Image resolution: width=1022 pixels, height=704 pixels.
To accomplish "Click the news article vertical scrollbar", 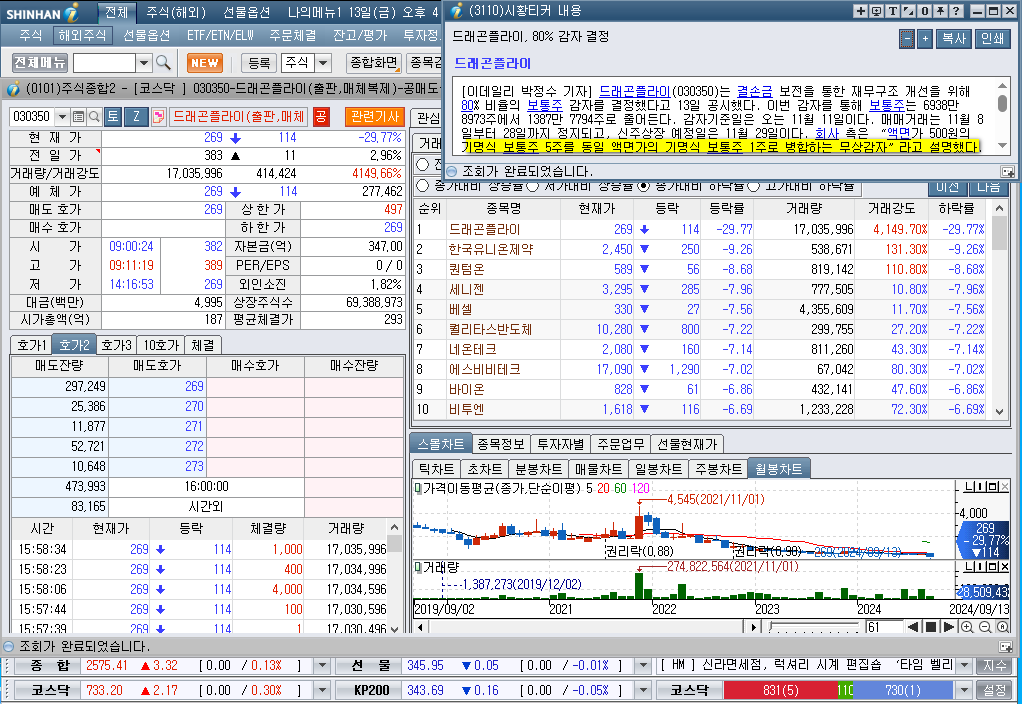I will 1002,116.
